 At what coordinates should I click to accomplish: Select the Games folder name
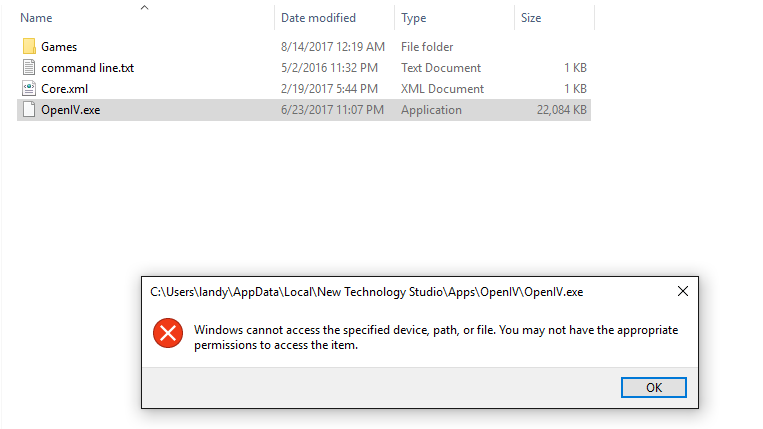coord(59,47)
